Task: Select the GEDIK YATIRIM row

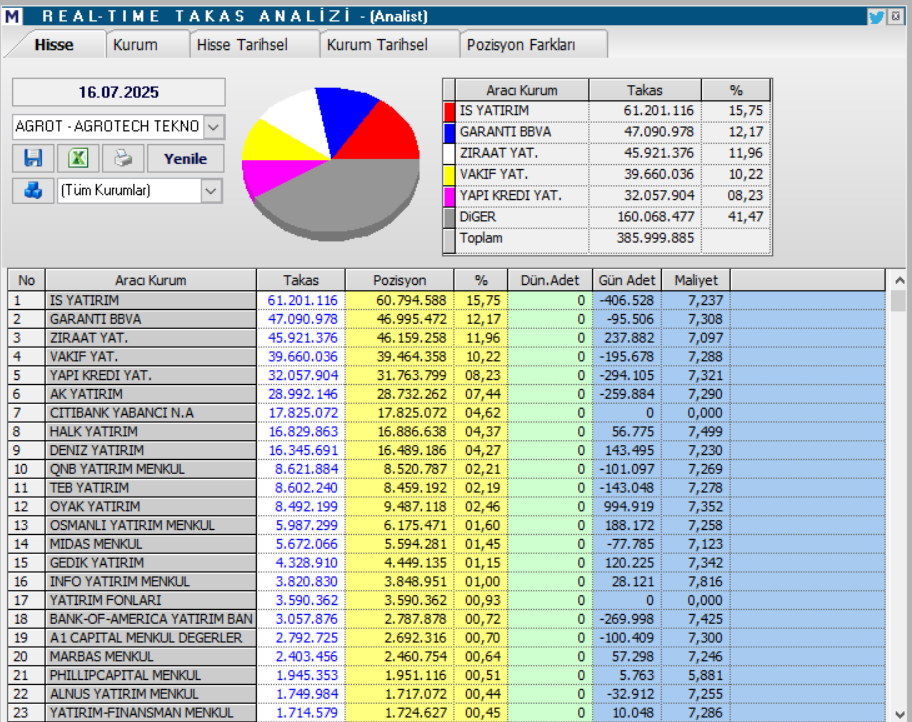Action: pos(446,563)
